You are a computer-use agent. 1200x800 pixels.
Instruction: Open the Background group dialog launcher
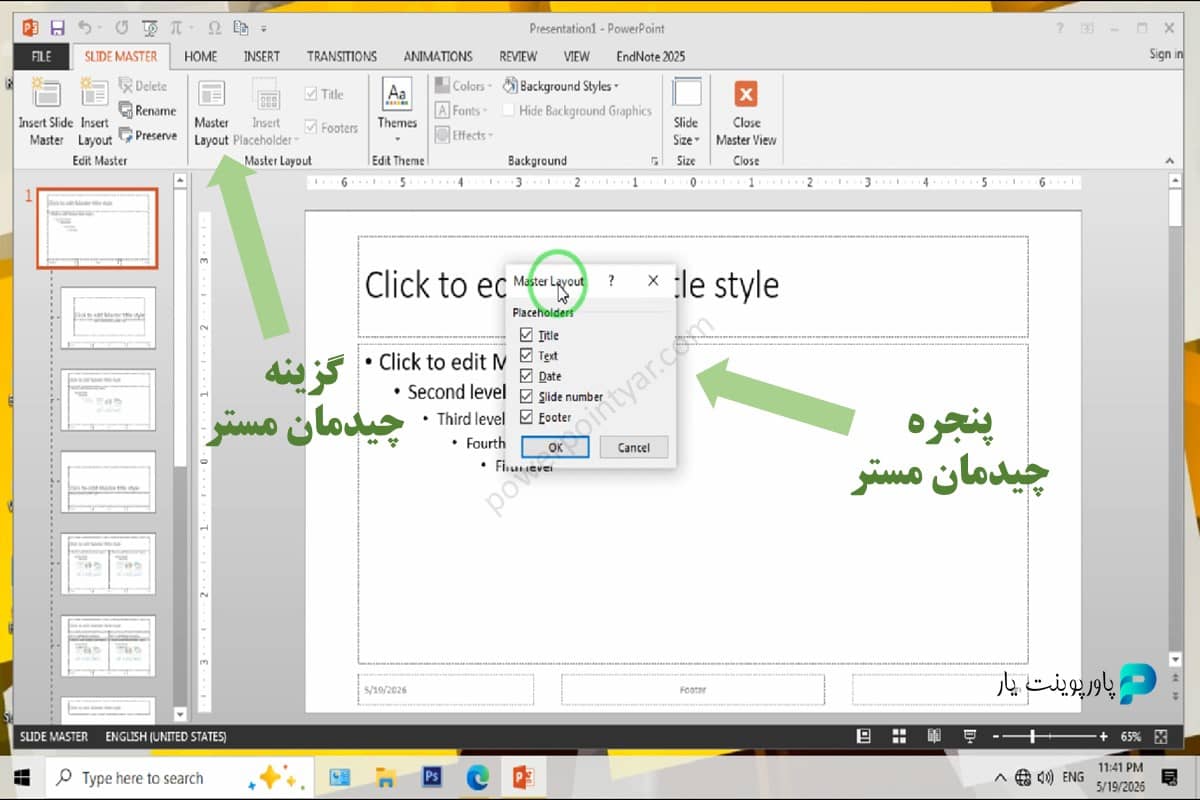[x=656, y=161]
